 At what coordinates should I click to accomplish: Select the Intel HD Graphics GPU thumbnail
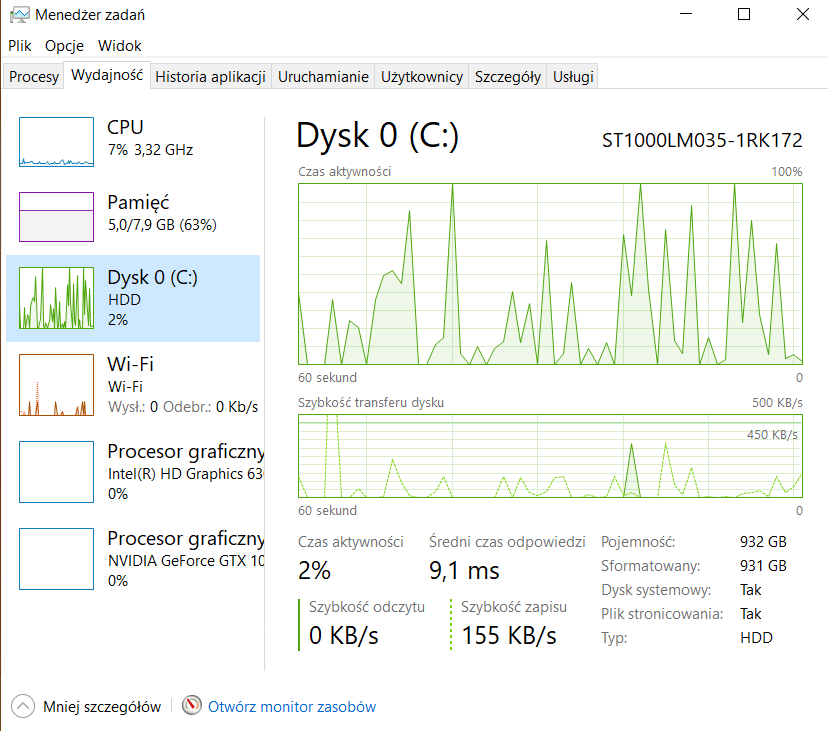(57, 472)
